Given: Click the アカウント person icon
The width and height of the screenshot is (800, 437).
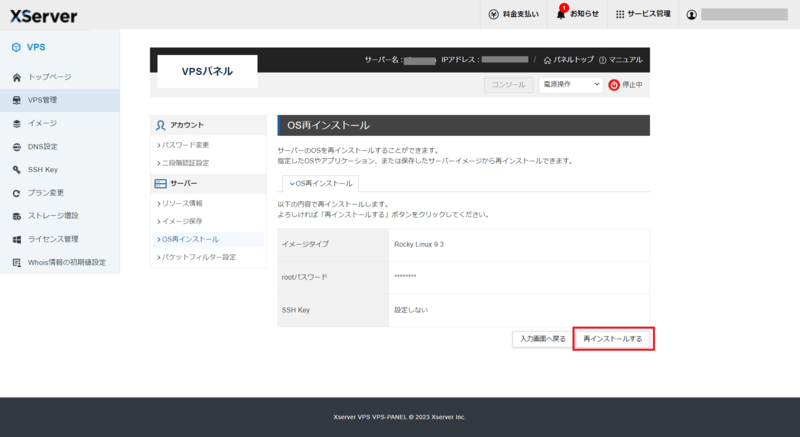Looking at the screenshot, I should (x=161, y=125).
